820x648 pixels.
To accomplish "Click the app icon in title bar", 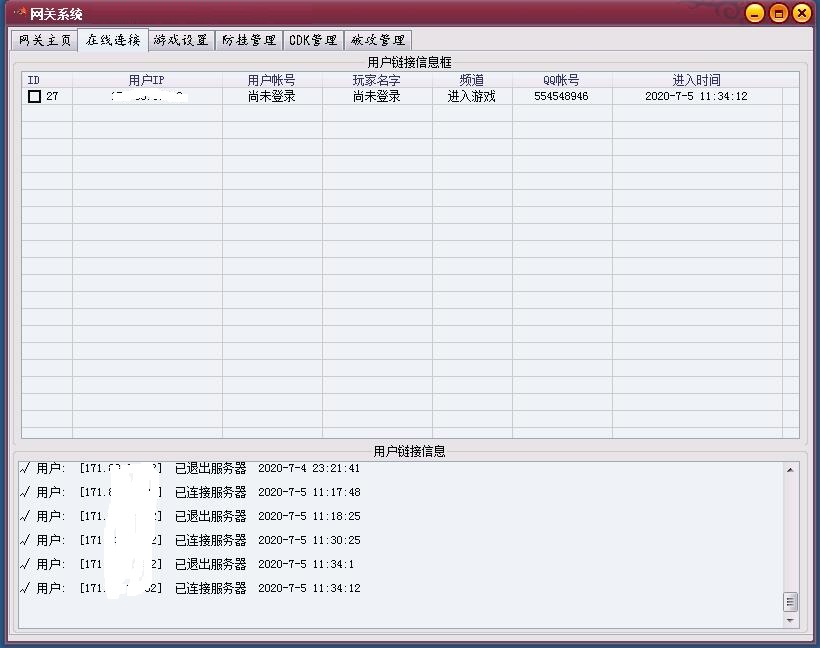I will click(x=20, y=12).
